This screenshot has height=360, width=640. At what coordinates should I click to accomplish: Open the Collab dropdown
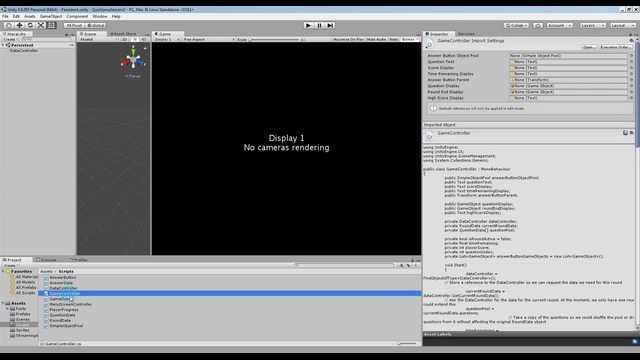click(x=516, y=25)
